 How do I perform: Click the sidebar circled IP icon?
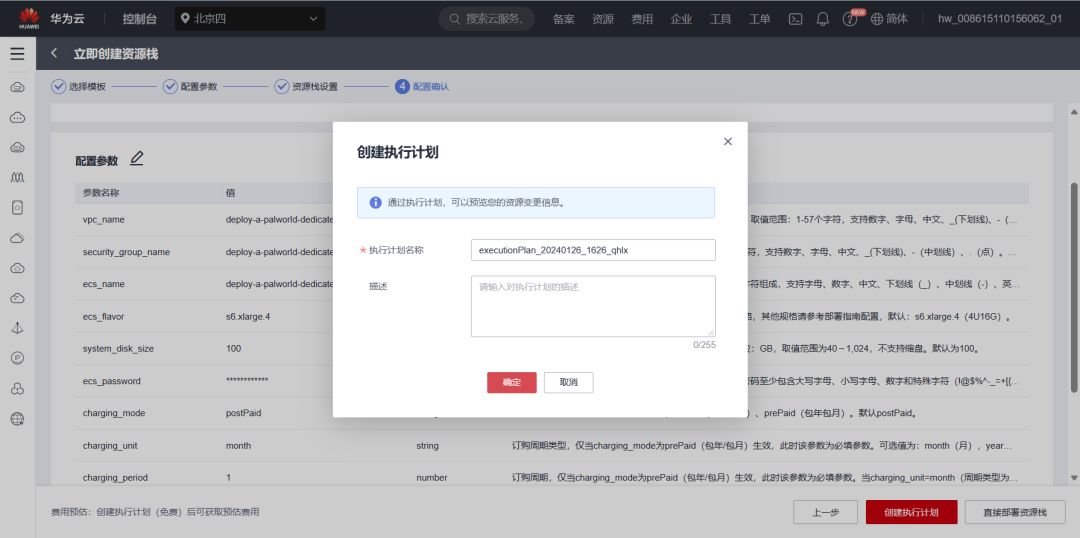tap(17, 358)
